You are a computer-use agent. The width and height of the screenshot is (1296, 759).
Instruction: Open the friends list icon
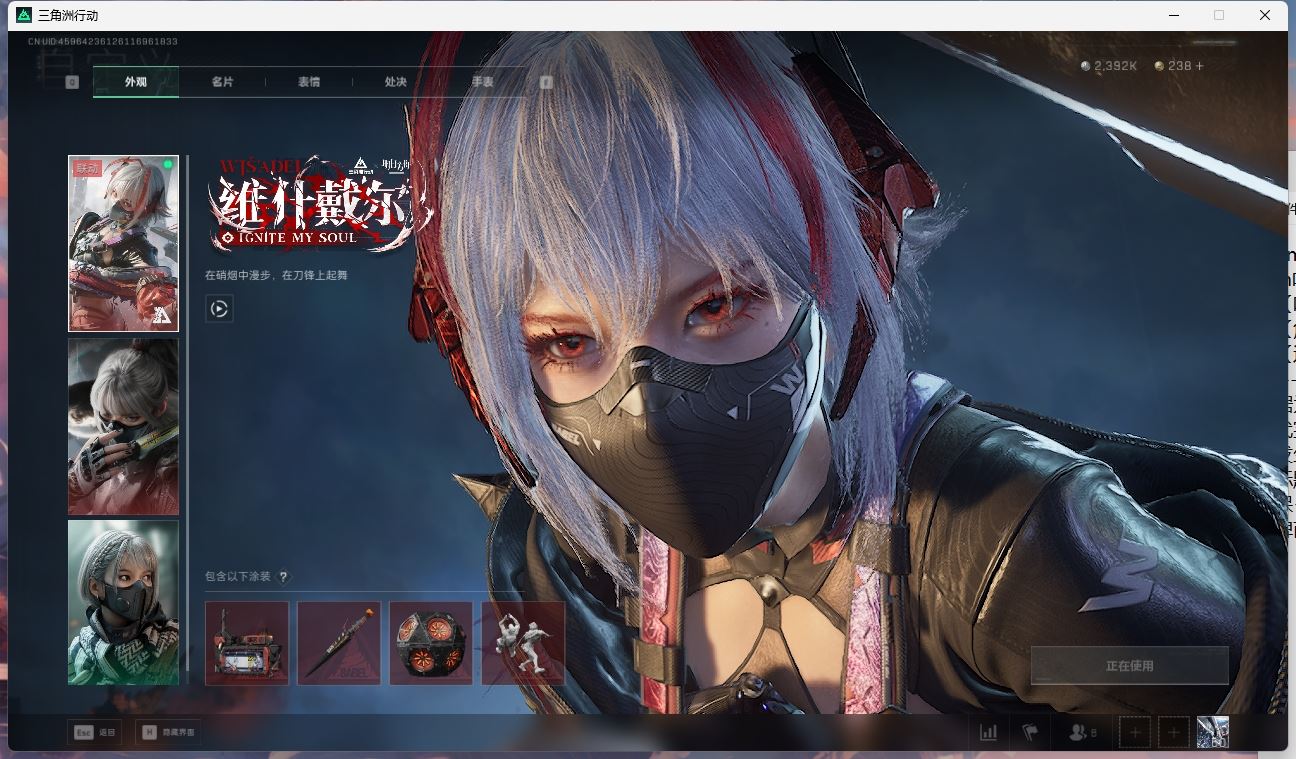coord(1078,733)
